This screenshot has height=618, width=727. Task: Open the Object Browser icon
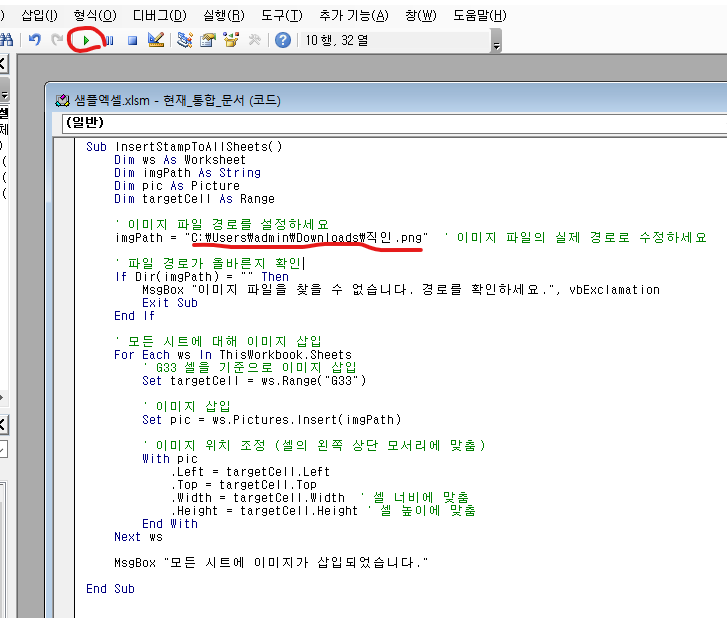(x=231, y=40)
